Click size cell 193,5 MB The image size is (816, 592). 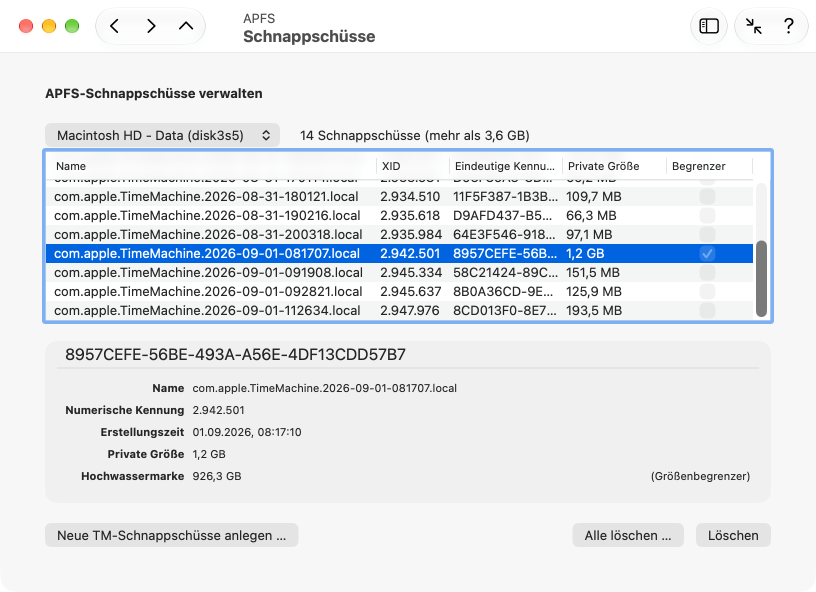click(594, 311)
